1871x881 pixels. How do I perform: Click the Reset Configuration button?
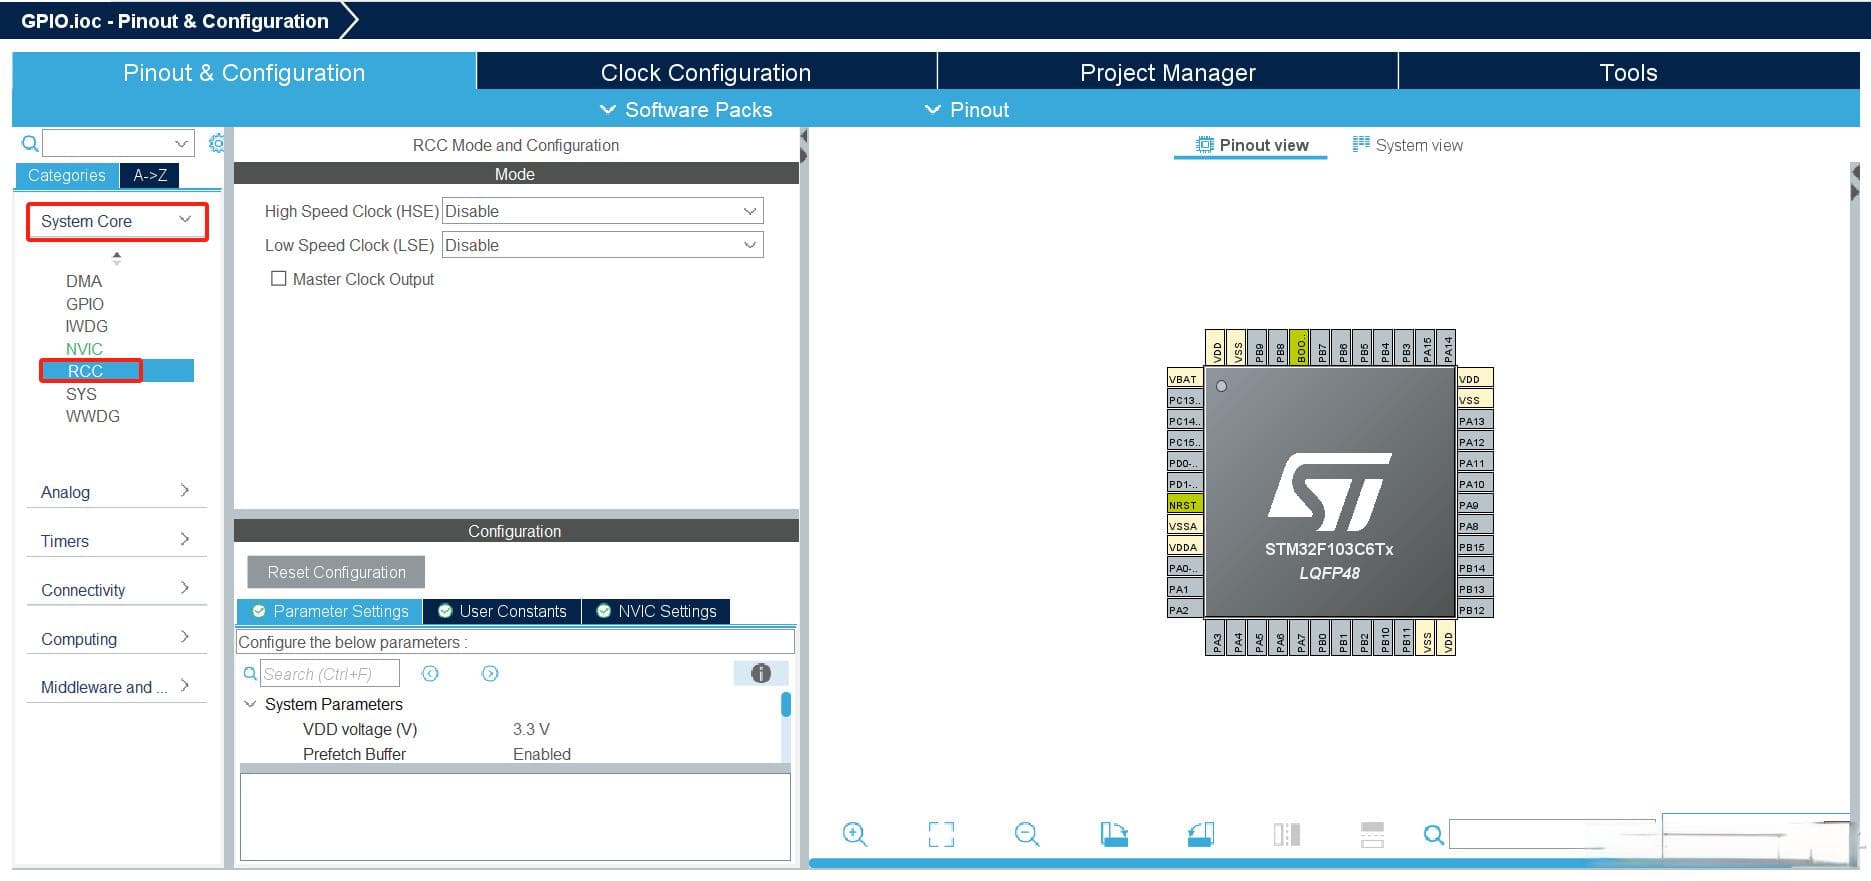[x=336, y=572]
